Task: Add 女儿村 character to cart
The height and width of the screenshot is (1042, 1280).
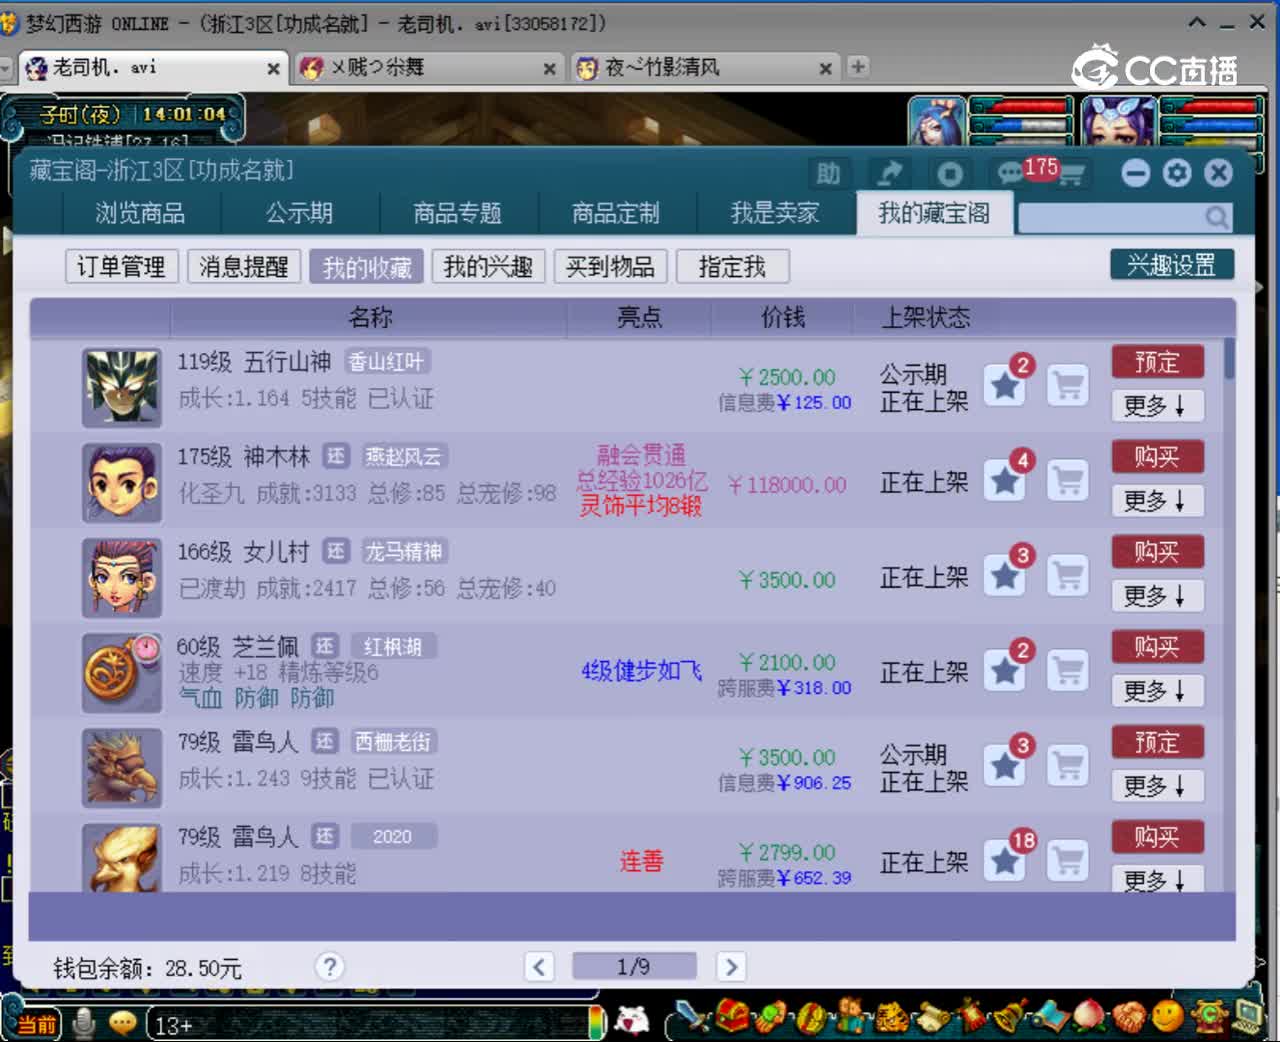Action: coord(1068,576)
